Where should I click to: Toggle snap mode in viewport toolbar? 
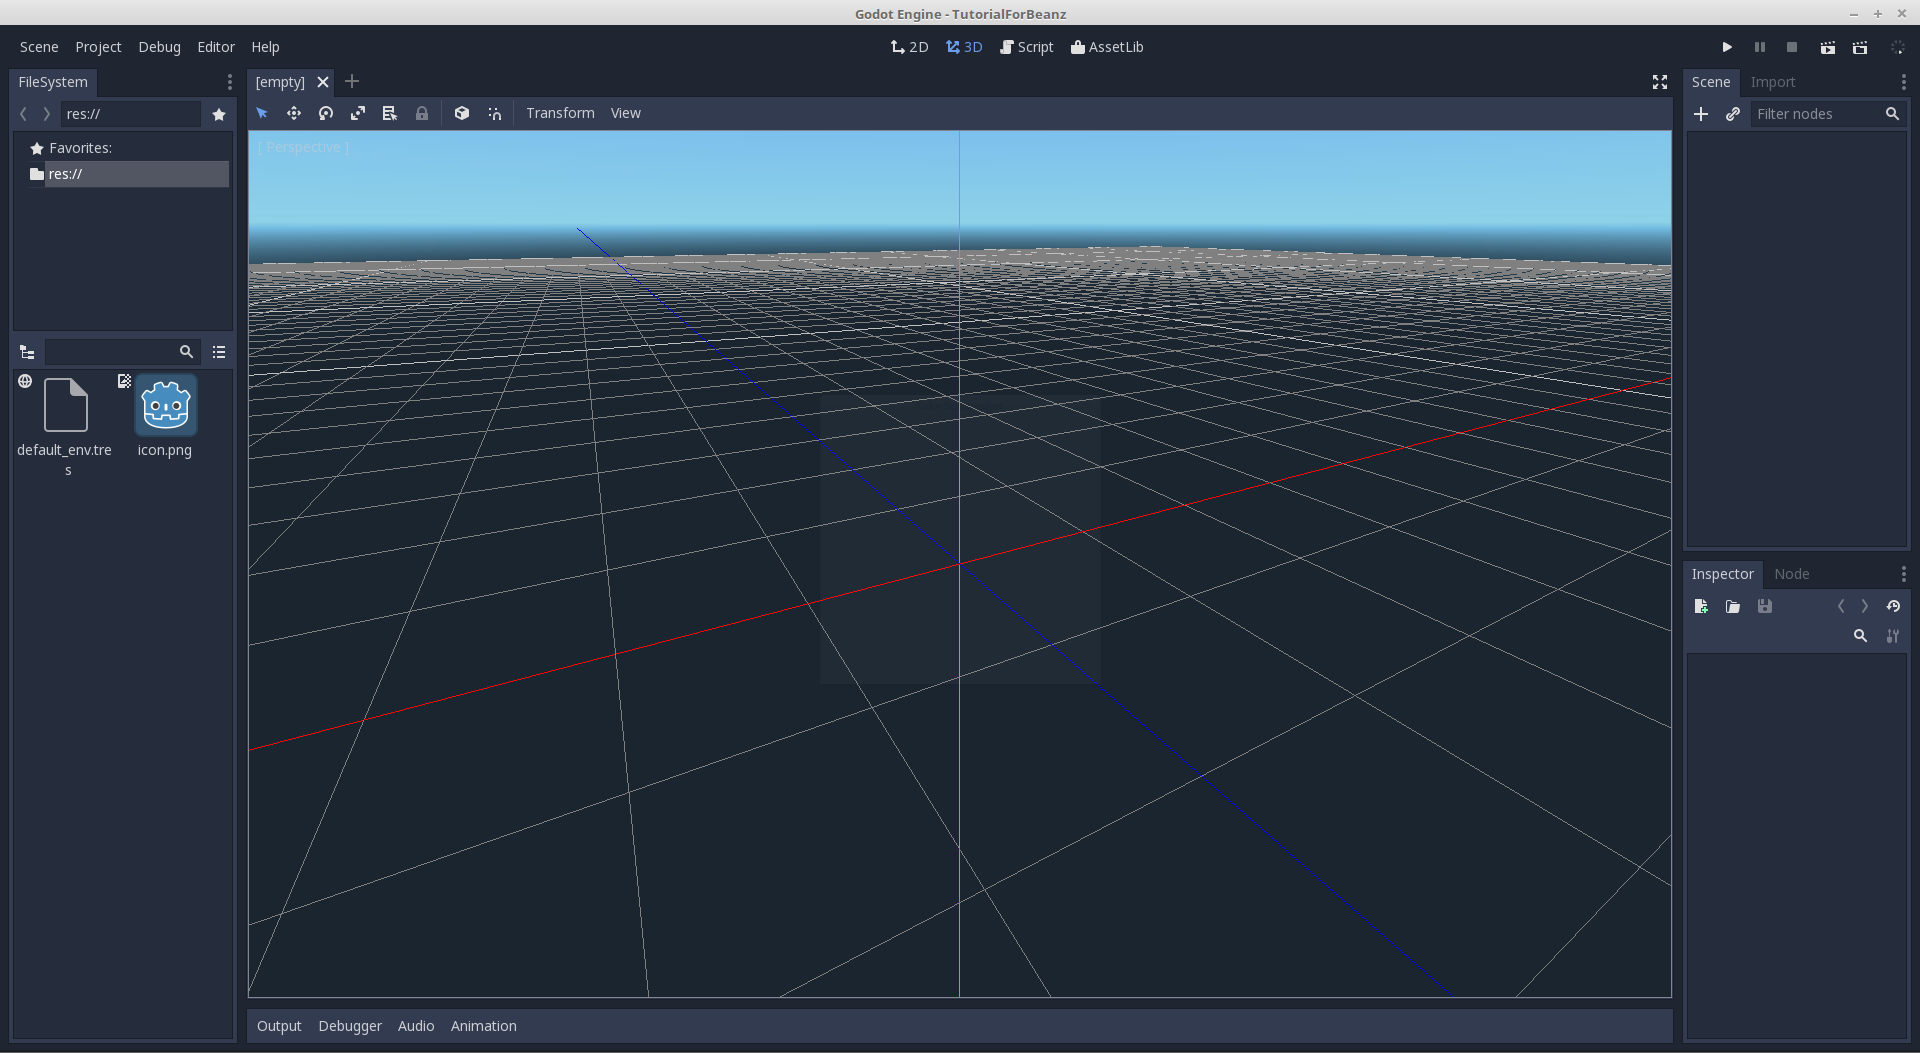[x=494, y=113]
